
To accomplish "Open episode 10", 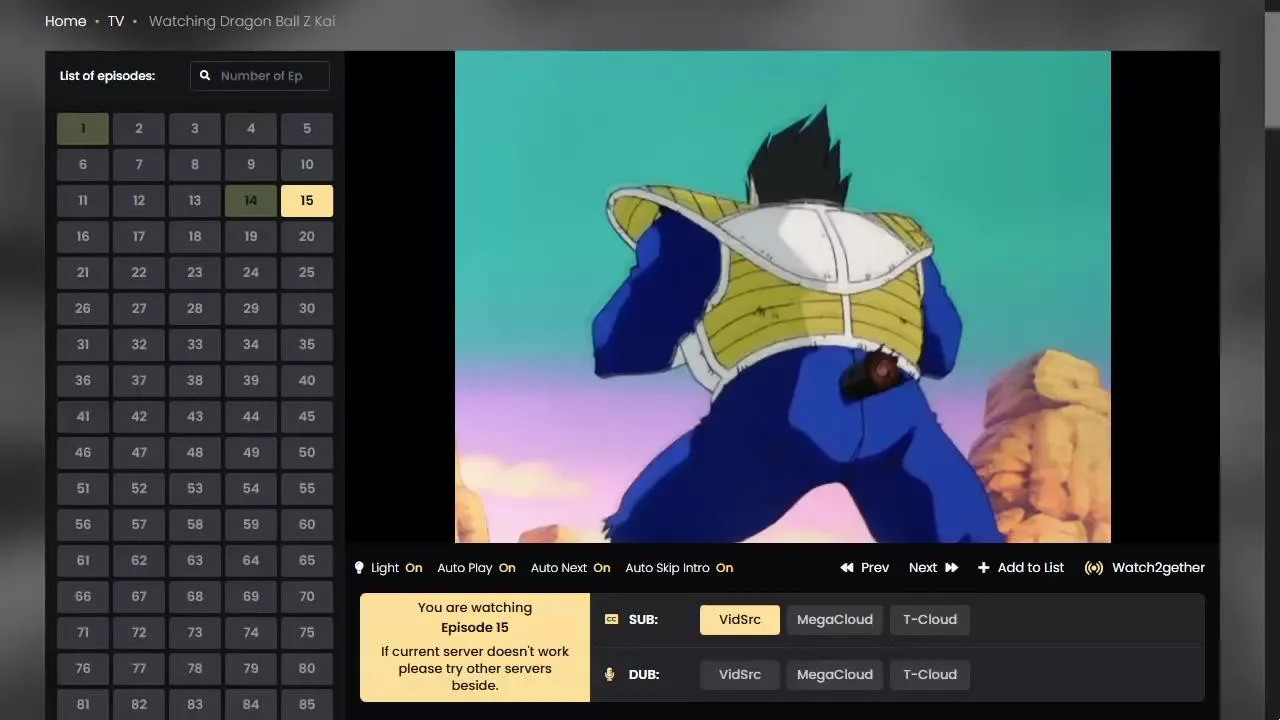I will coord(307,165).
